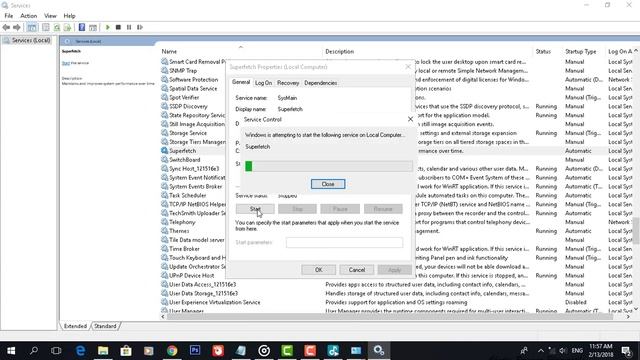Select the Software Protection service
The height and width of the screenshot is (360, 640).
(x=193, y=80)
